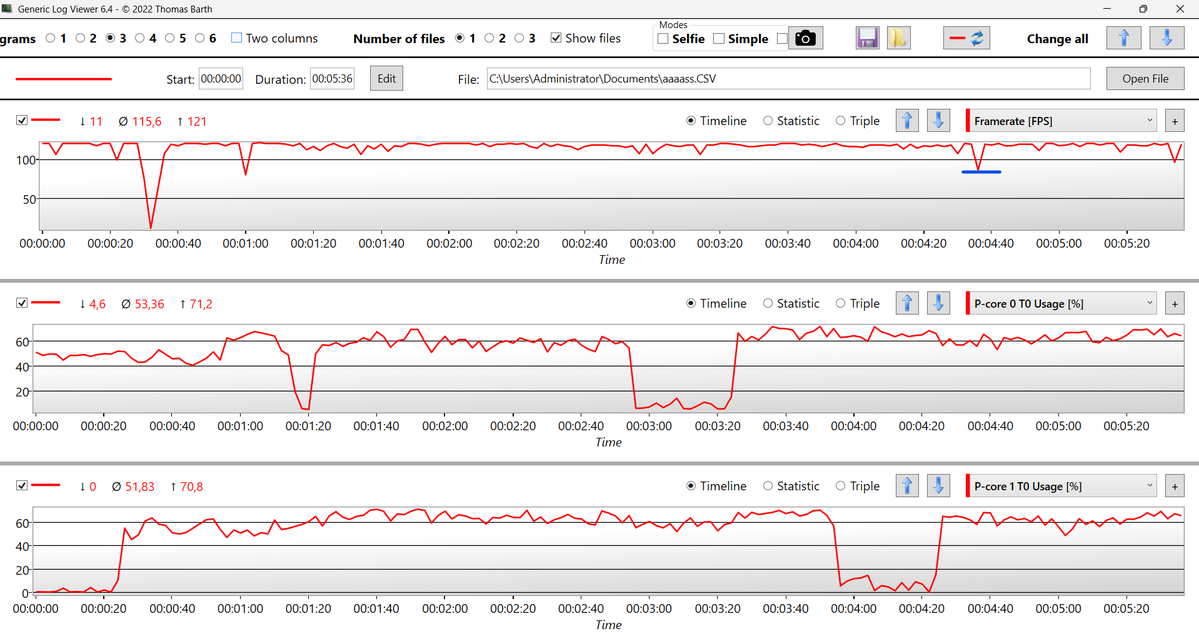Click the plus button beside P-core 0 dropdown
Screen dimensions: 1199x636
coord(1175,303)
